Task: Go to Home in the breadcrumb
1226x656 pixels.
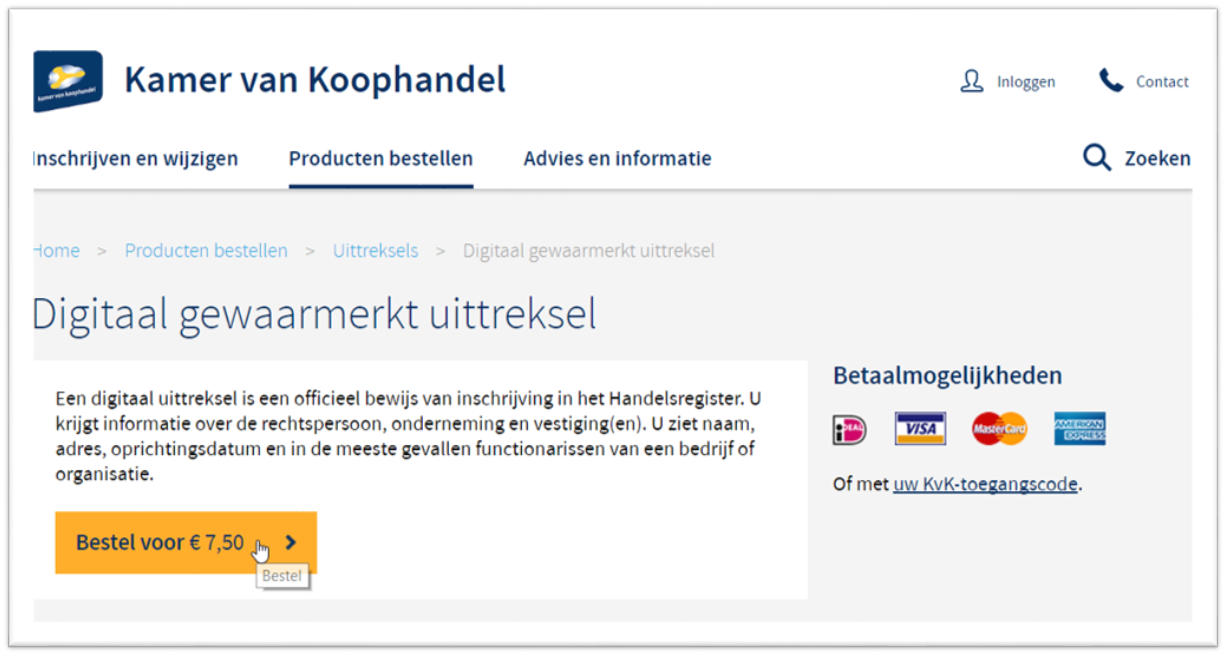Action: [57, 251]
